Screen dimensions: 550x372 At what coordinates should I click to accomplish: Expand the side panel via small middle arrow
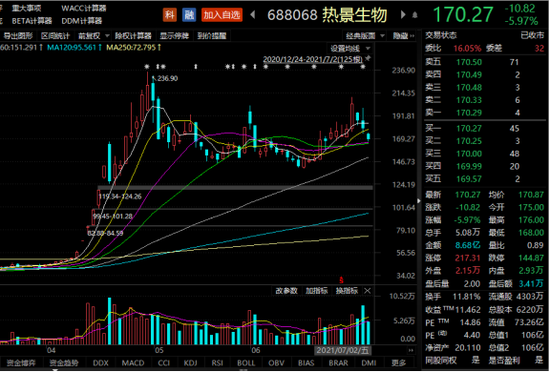pos(418,201)
